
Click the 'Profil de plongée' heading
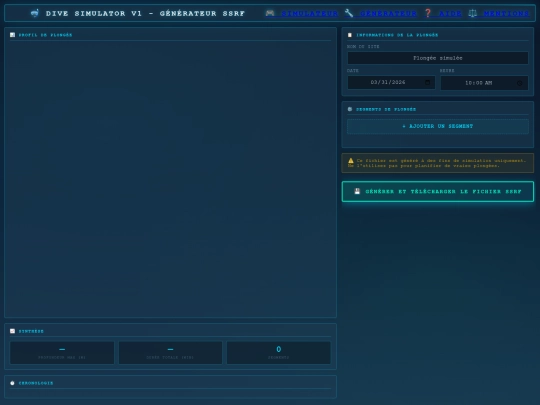click(45, 35)
